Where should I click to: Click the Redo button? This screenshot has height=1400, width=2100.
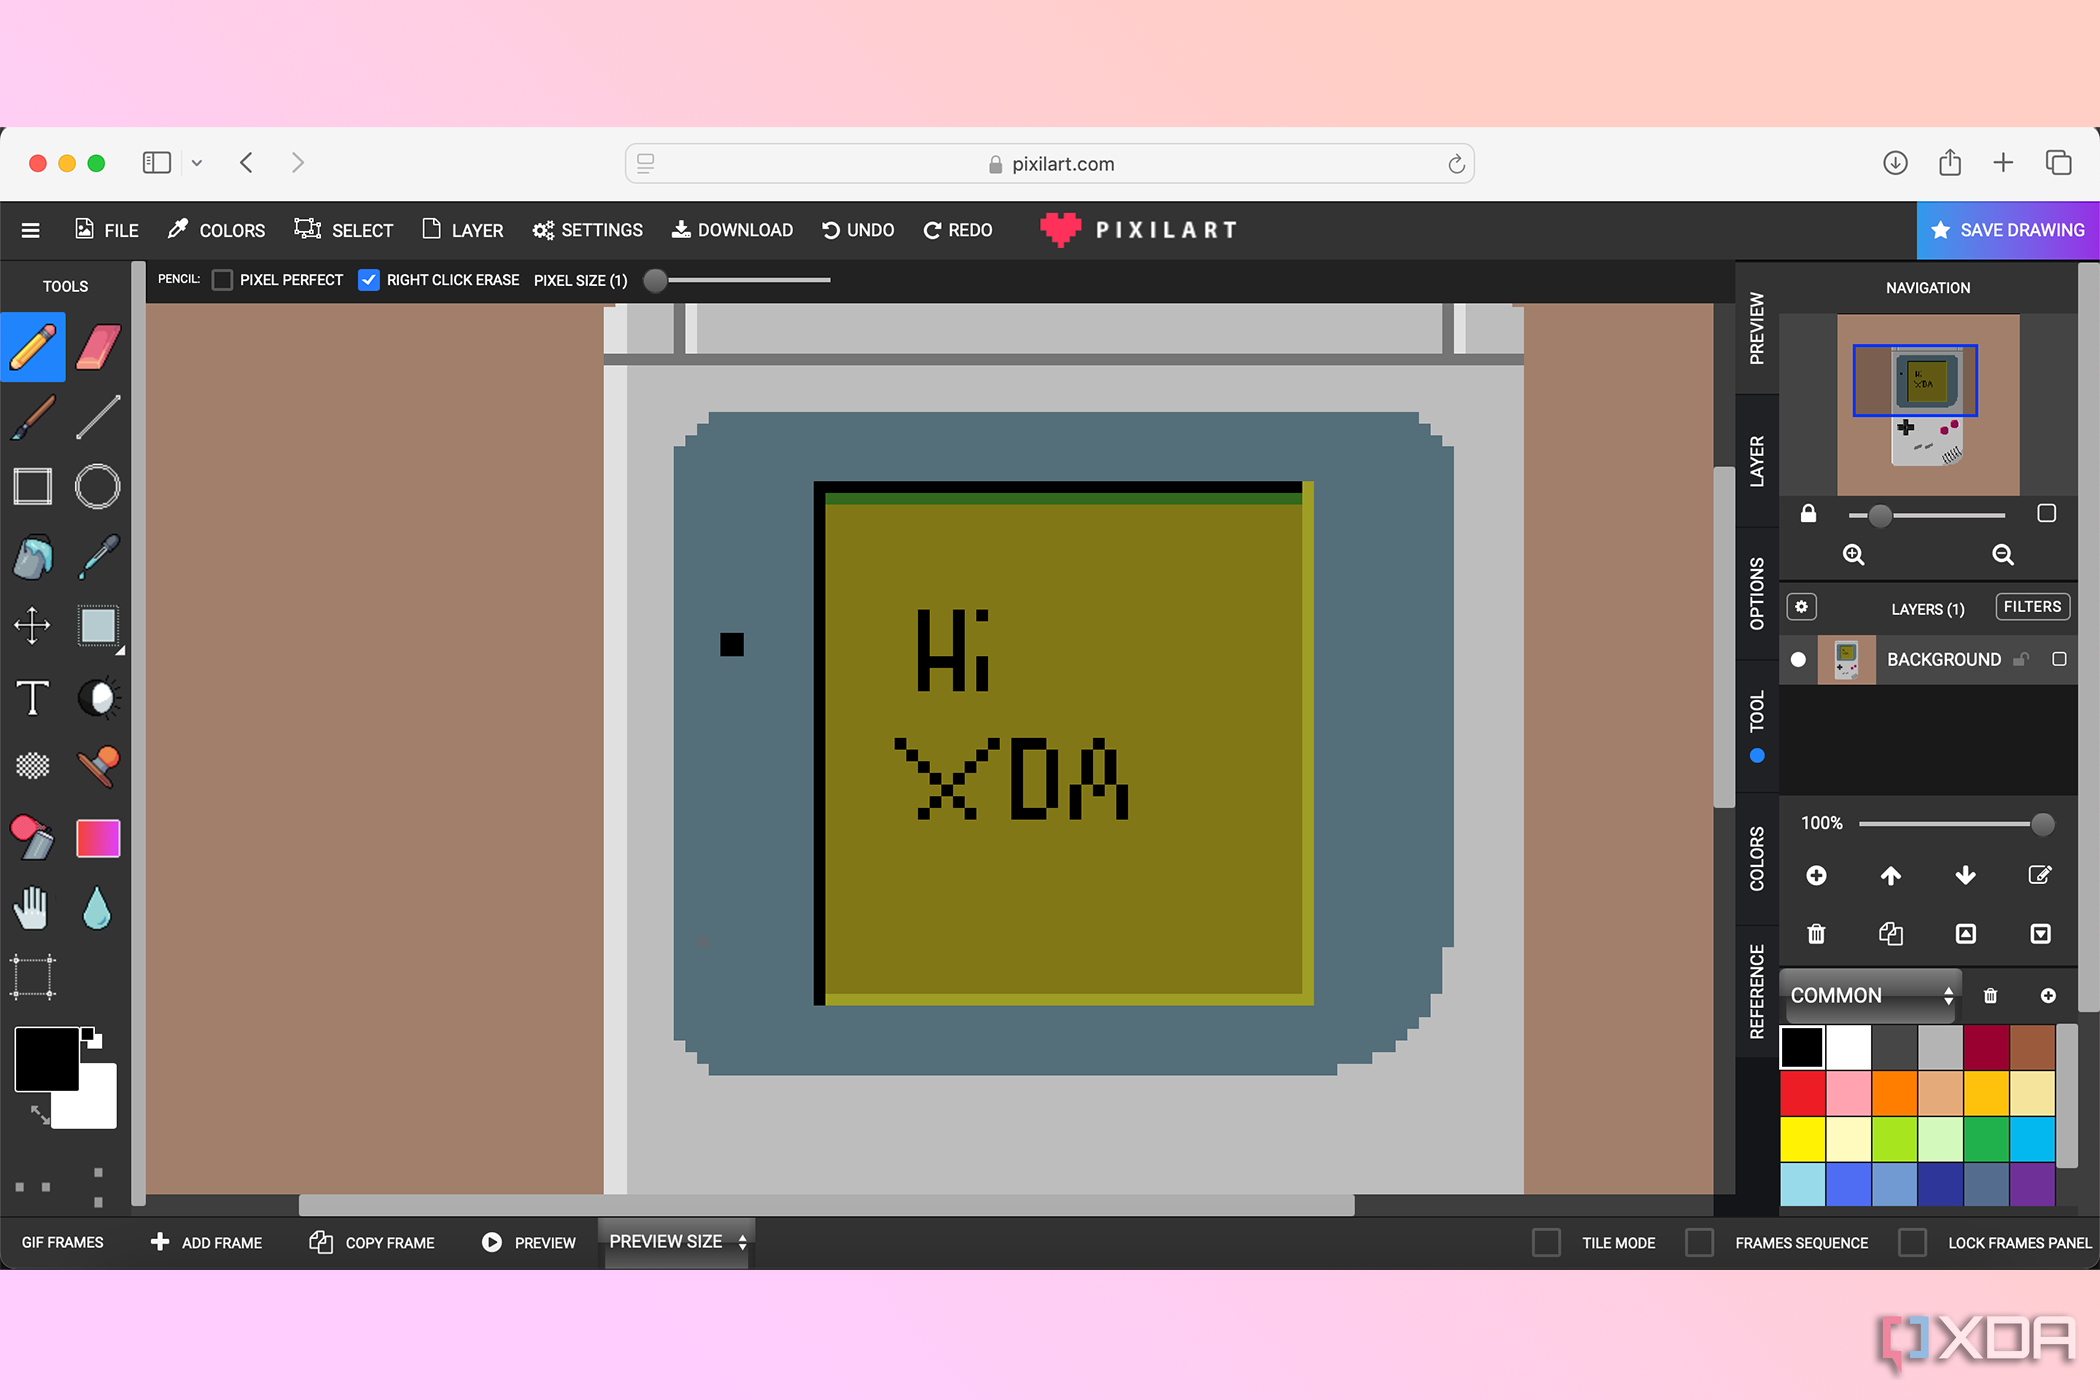tap(958, 231)
